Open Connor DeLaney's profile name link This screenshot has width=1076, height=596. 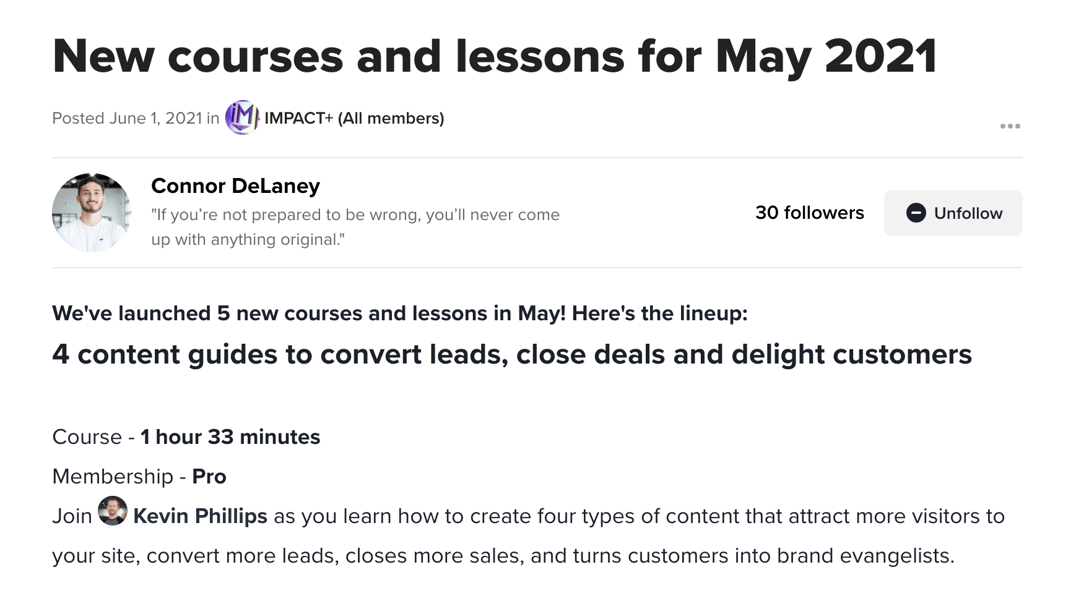click(235, 186)
